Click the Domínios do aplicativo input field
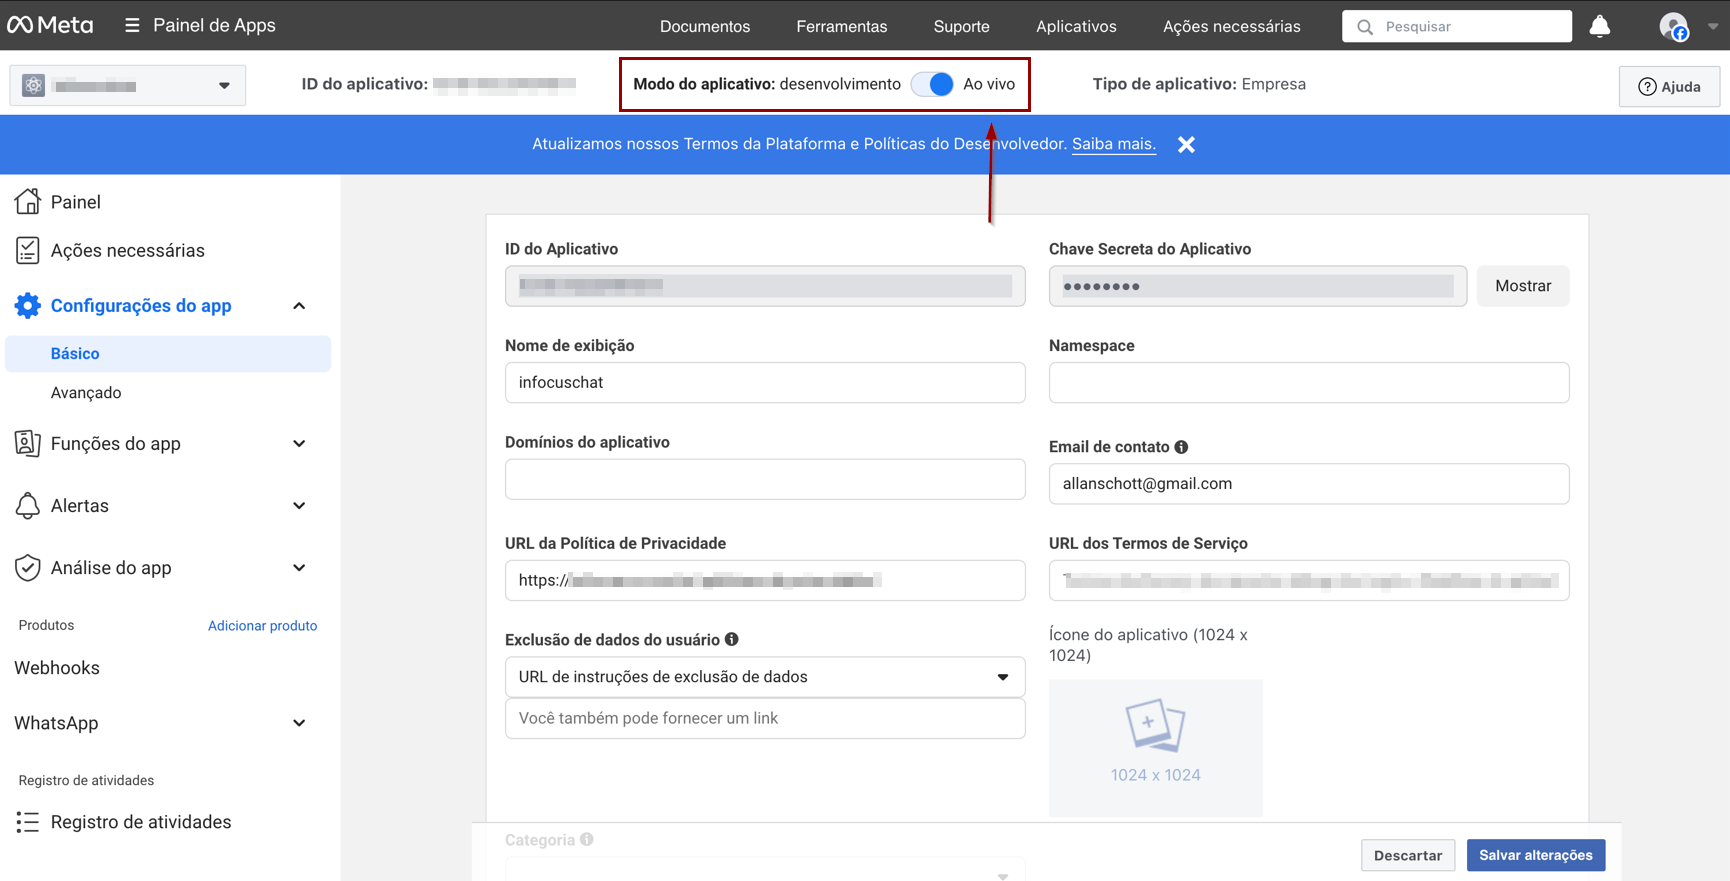This screenshot has height=881, width=1730. tap(764, 480)
